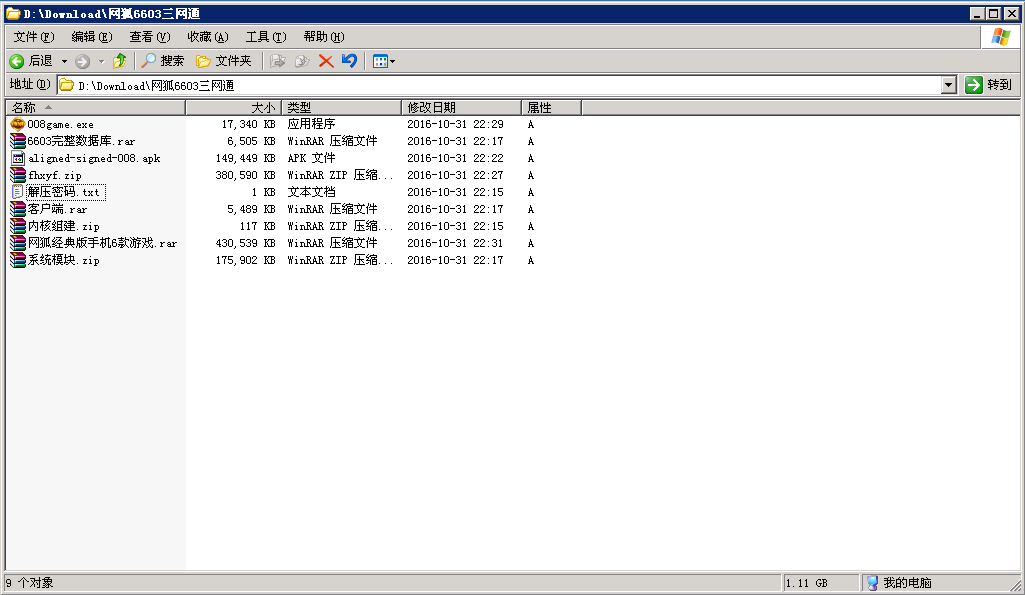Click inside the address path field

[500, 85]
